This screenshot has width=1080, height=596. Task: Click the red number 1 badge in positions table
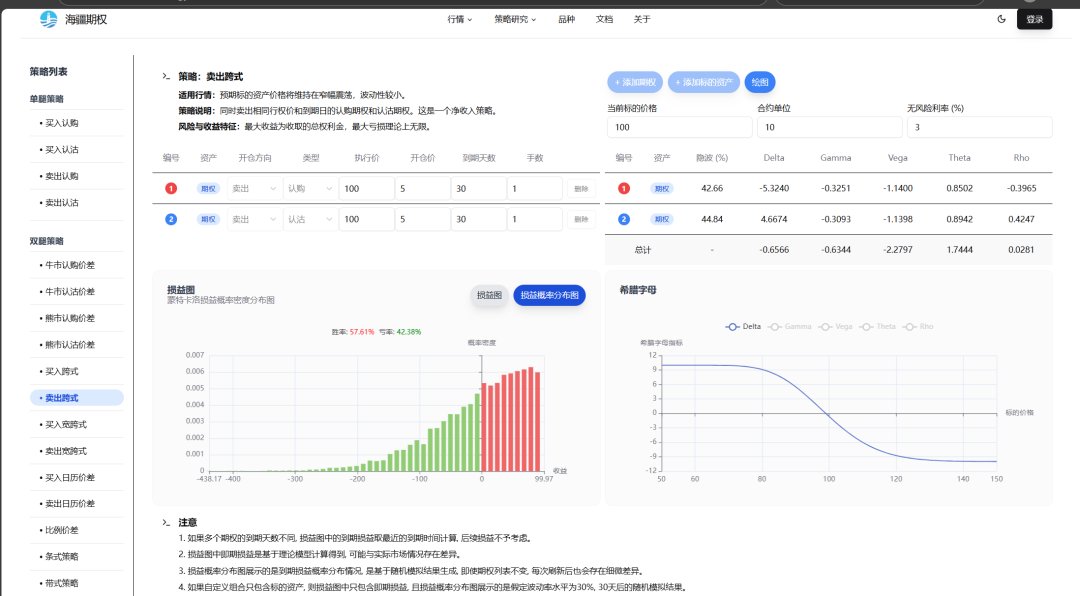pos(171,189)
